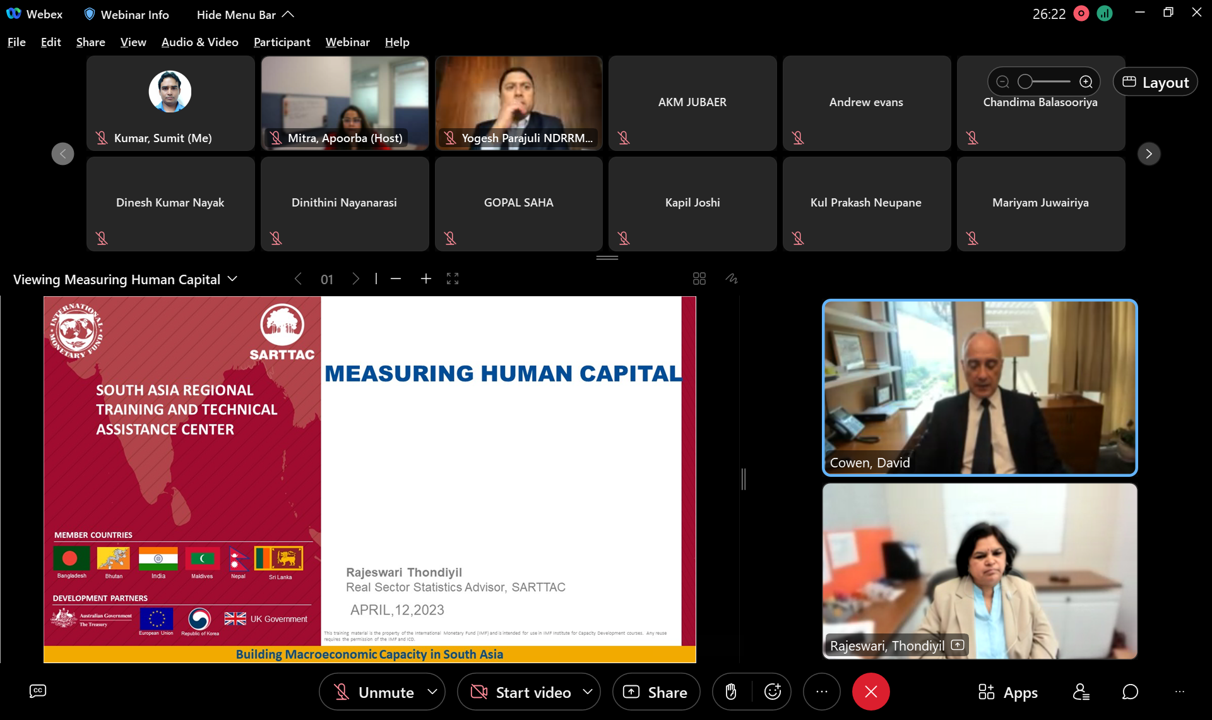Go to next shared slide
The height and width of the screenshot is (720, 1212).
(x=356, y=279)
